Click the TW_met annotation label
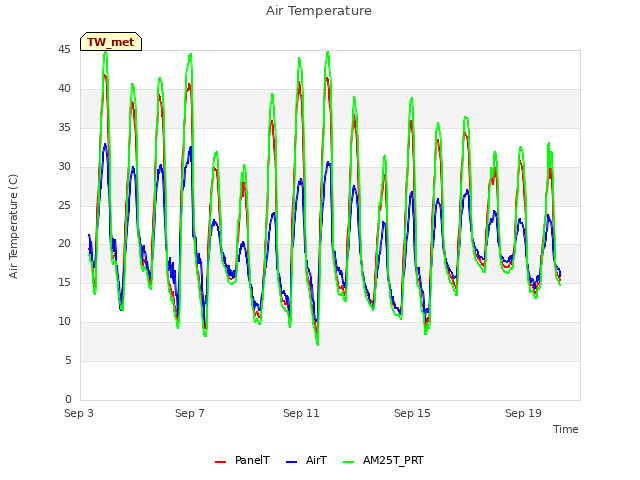Screen dimensions: 640x480 (x=111, y=42)
